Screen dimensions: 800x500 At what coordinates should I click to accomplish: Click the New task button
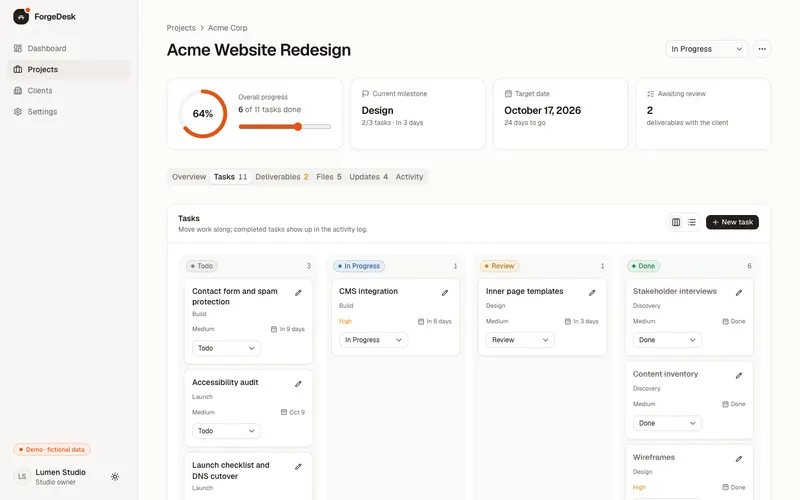[732, 222]
